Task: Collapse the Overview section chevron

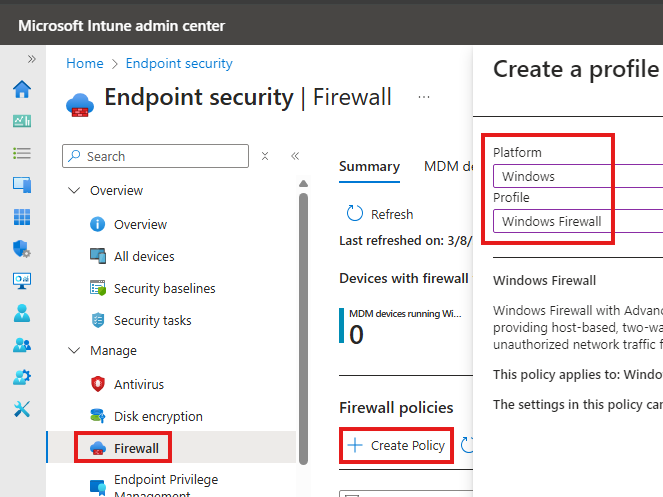Action: (x=74, y=190)
